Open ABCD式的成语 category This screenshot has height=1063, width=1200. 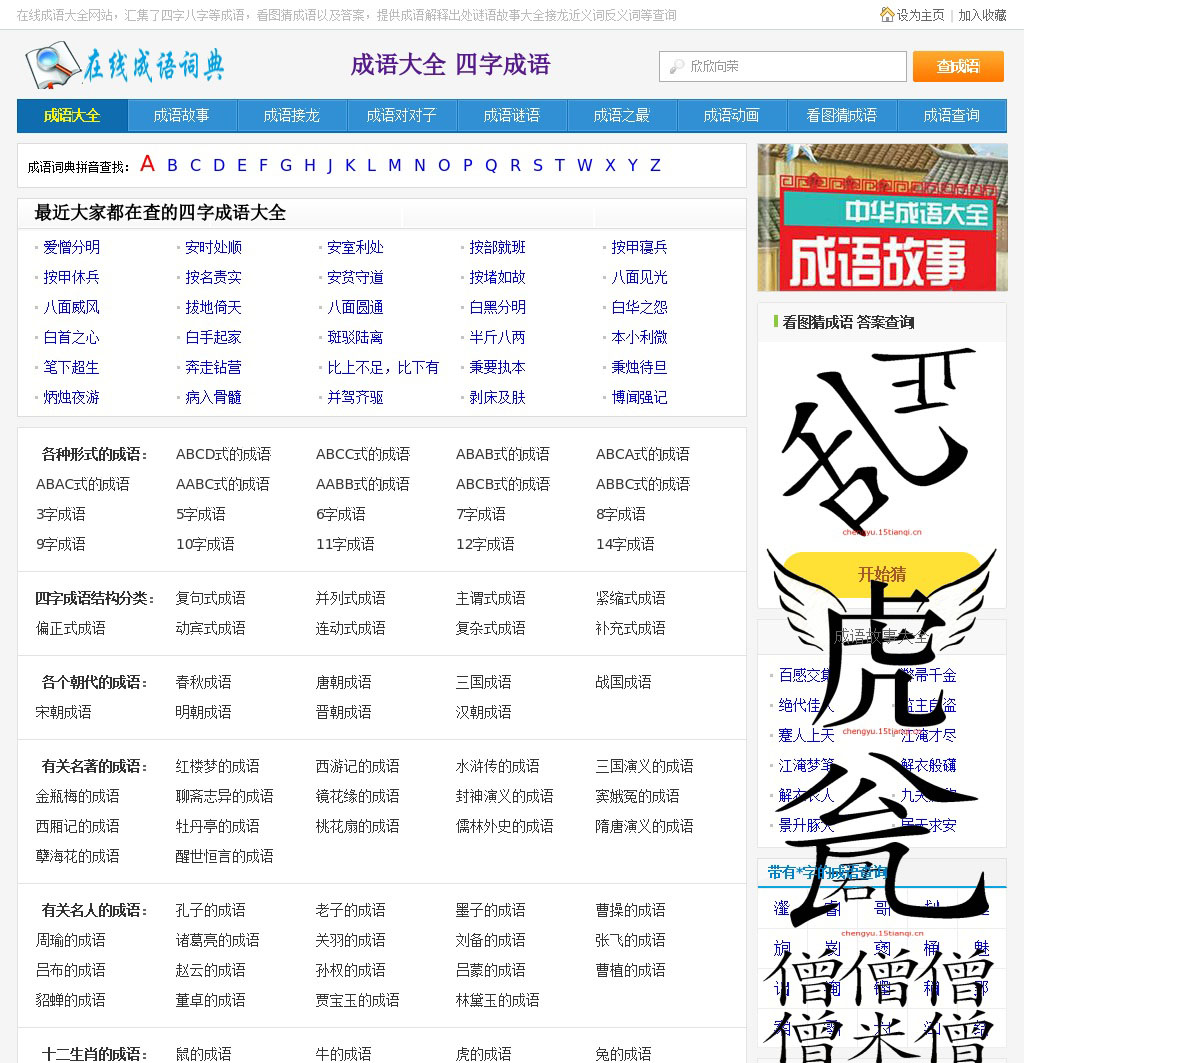point(223,455)
